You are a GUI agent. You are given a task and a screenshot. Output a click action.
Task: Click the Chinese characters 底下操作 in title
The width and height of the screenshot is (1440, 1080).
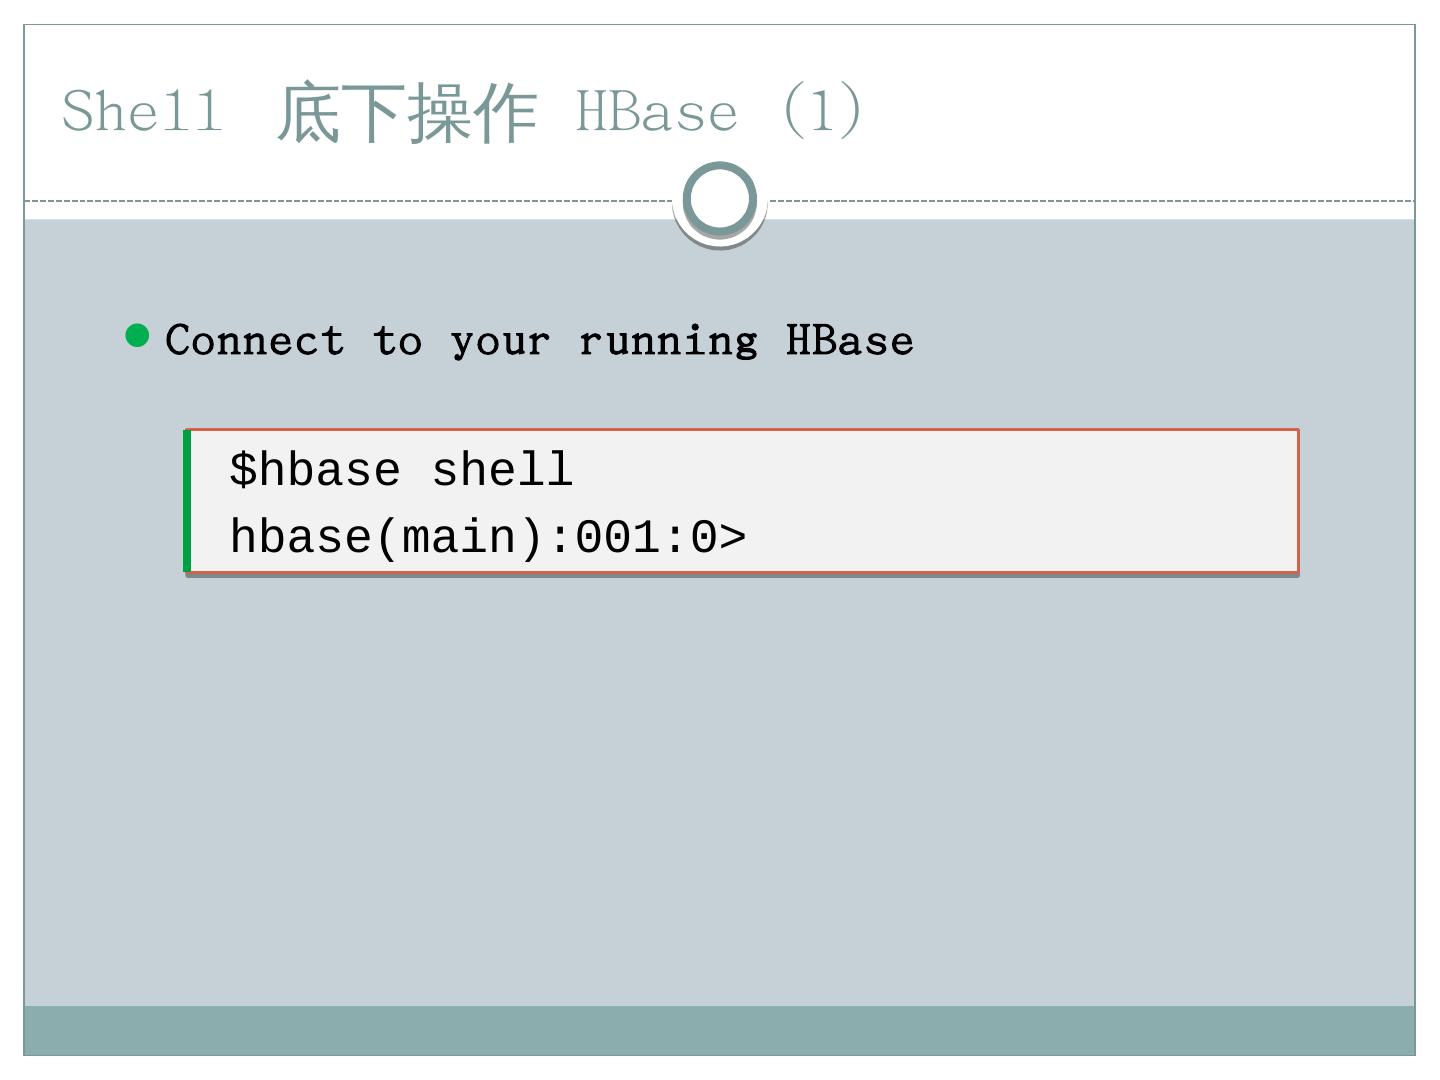tap(407, 112)
